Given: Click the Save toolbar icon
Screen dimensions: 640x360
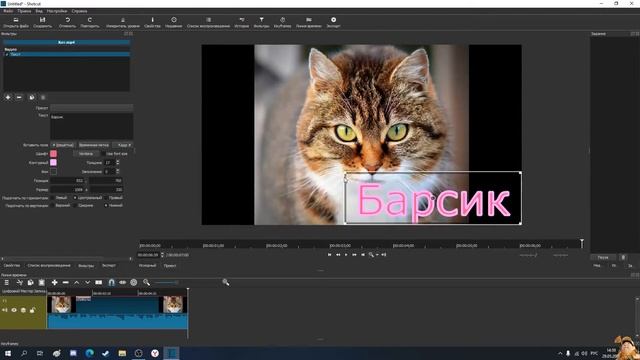Looking at the screenshot, I should (x=42, y=20).
